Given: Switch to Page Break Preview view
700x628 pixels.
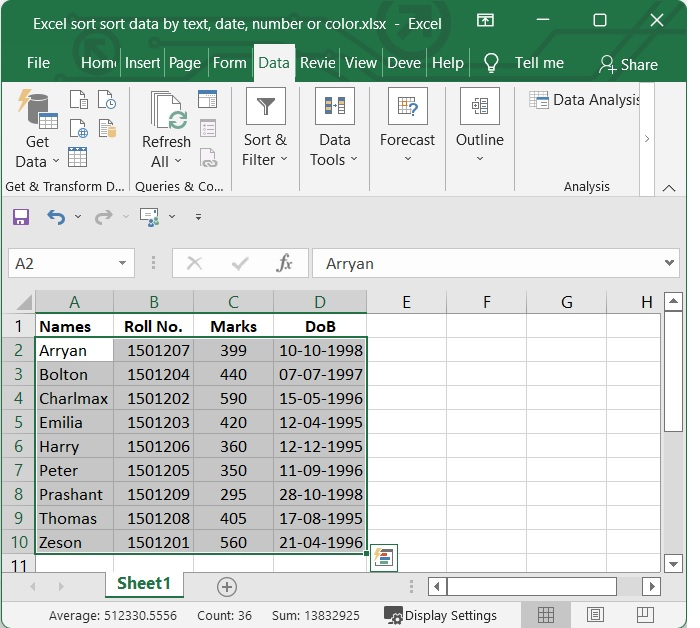Looking at the screenshot, I should [645, 614].
